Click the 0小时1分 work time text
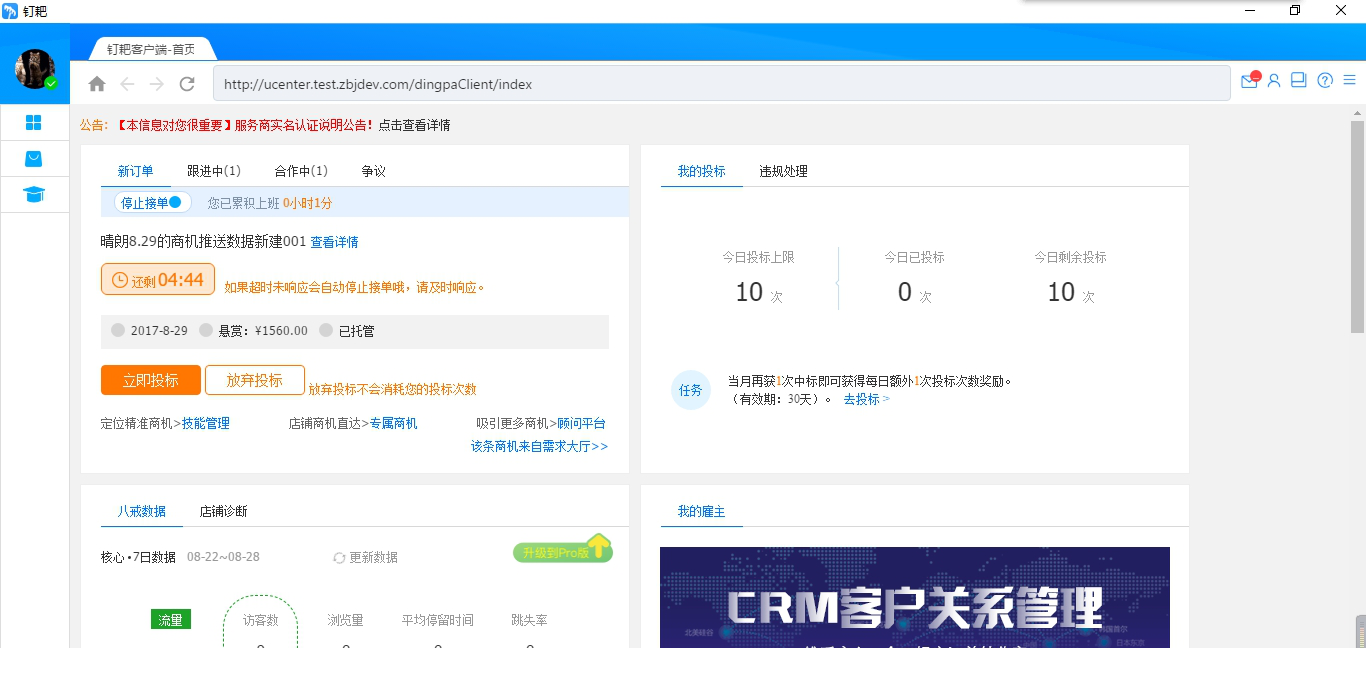1366x673 pixels. point(308,203)
